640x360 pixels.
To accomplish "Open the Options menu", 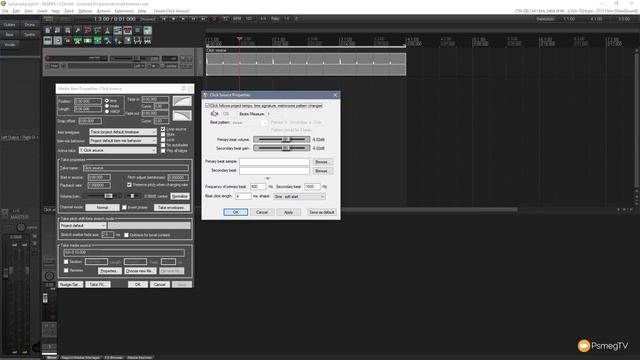I will [85, 11].
